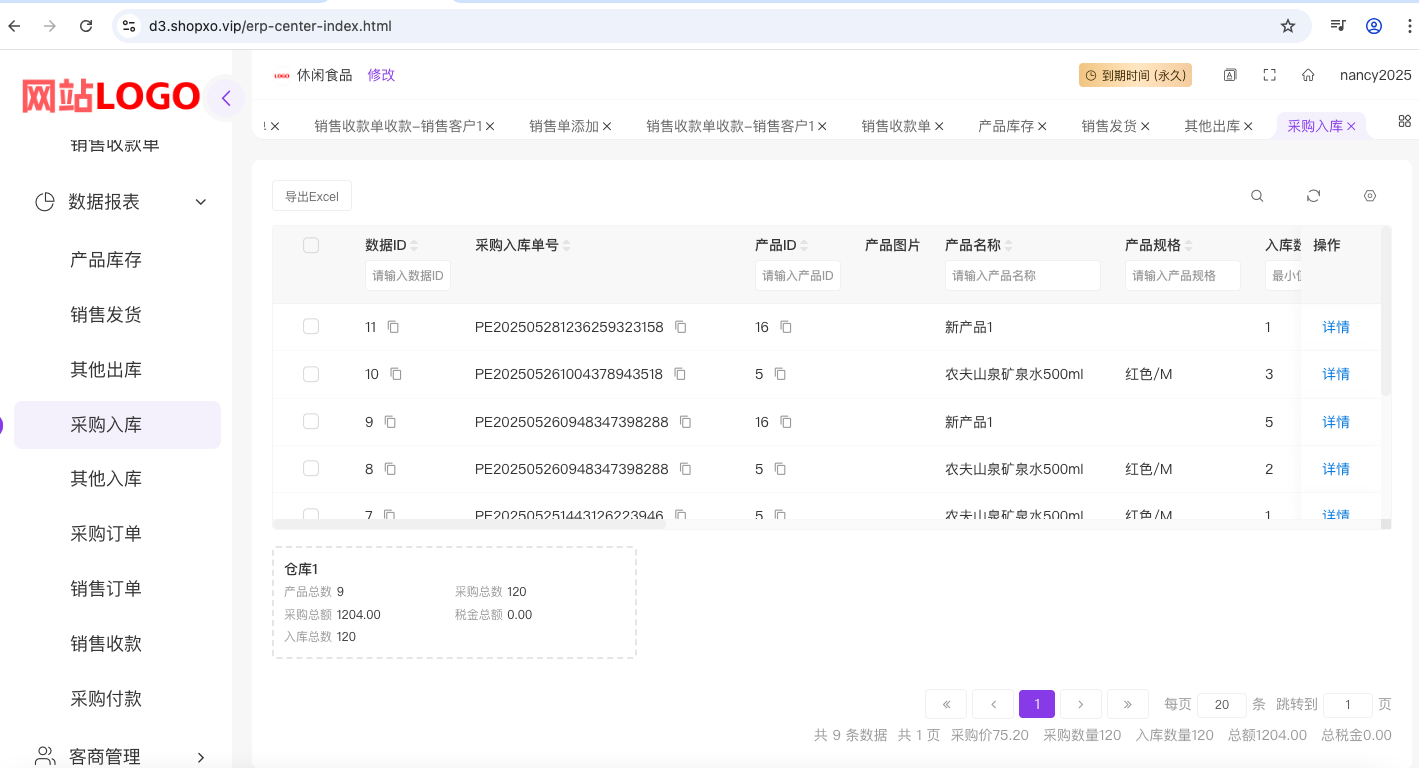Click the 修改 link beside 休闲食品
The height and width of the screenshot is (768, 1419).
click(x=381, y=75)
